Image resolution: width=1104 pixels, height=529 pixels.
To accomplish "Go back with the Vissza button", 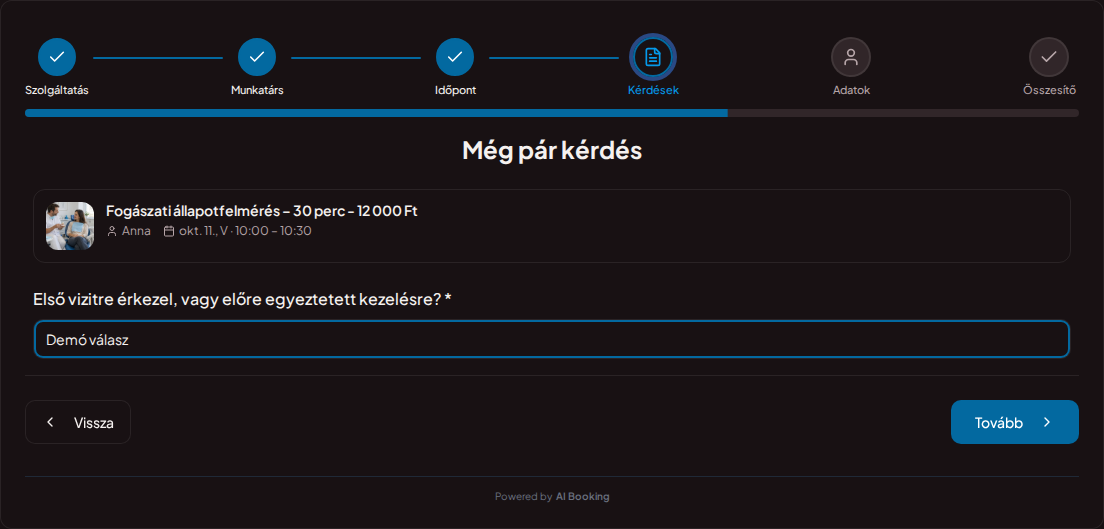I will 78,422.
